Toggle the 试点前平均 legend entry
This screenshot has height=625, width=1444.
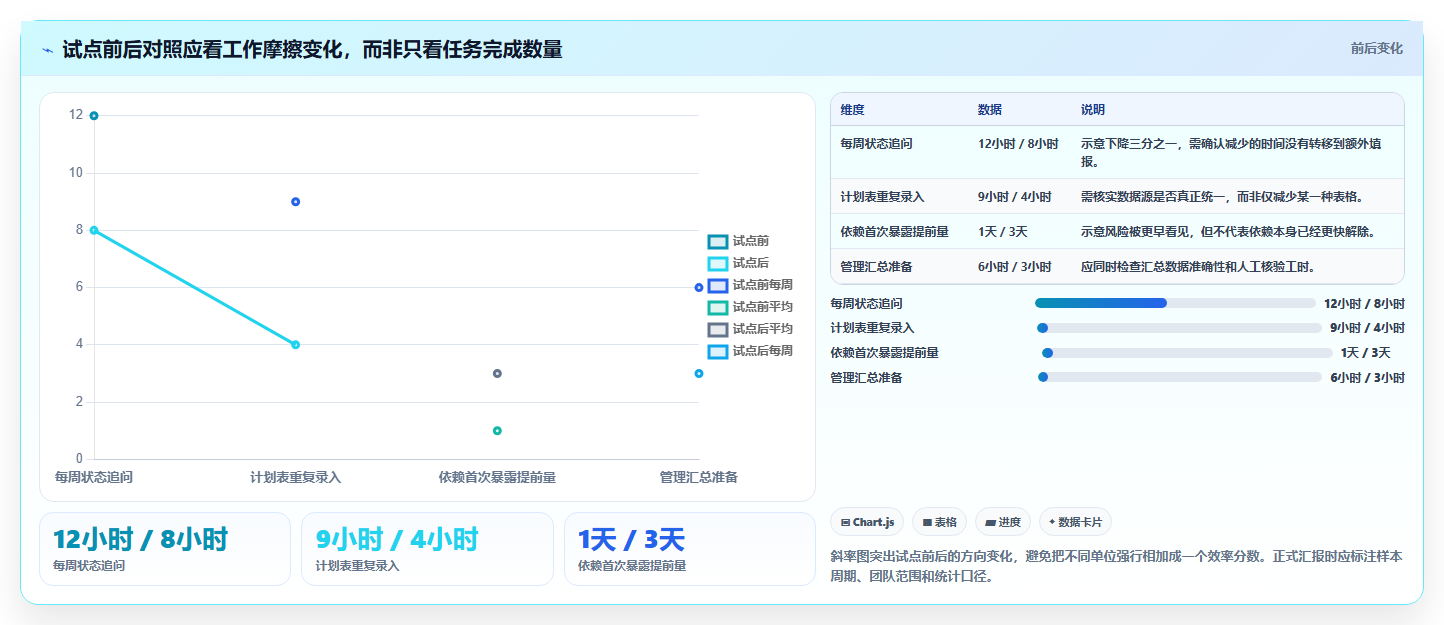[x=750, y=307]
